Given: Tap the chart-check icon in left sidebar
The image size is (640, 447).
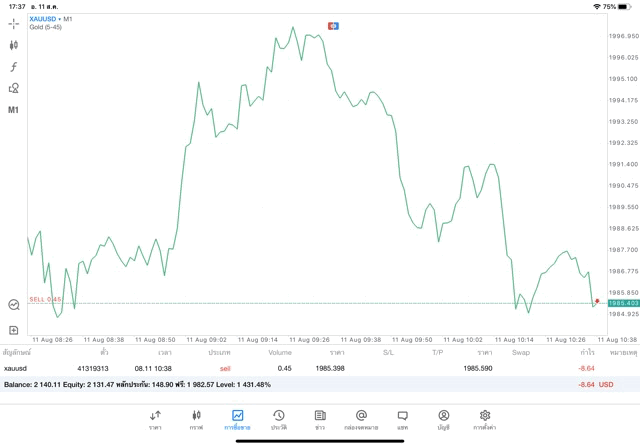Looking at the screenshot, I should click(14, 305).
